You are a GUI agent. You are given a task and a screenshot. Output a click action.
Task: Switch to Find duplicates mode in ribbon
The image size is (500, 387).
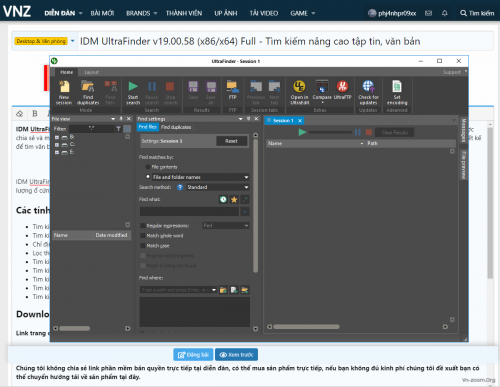[x=88, y=93]
